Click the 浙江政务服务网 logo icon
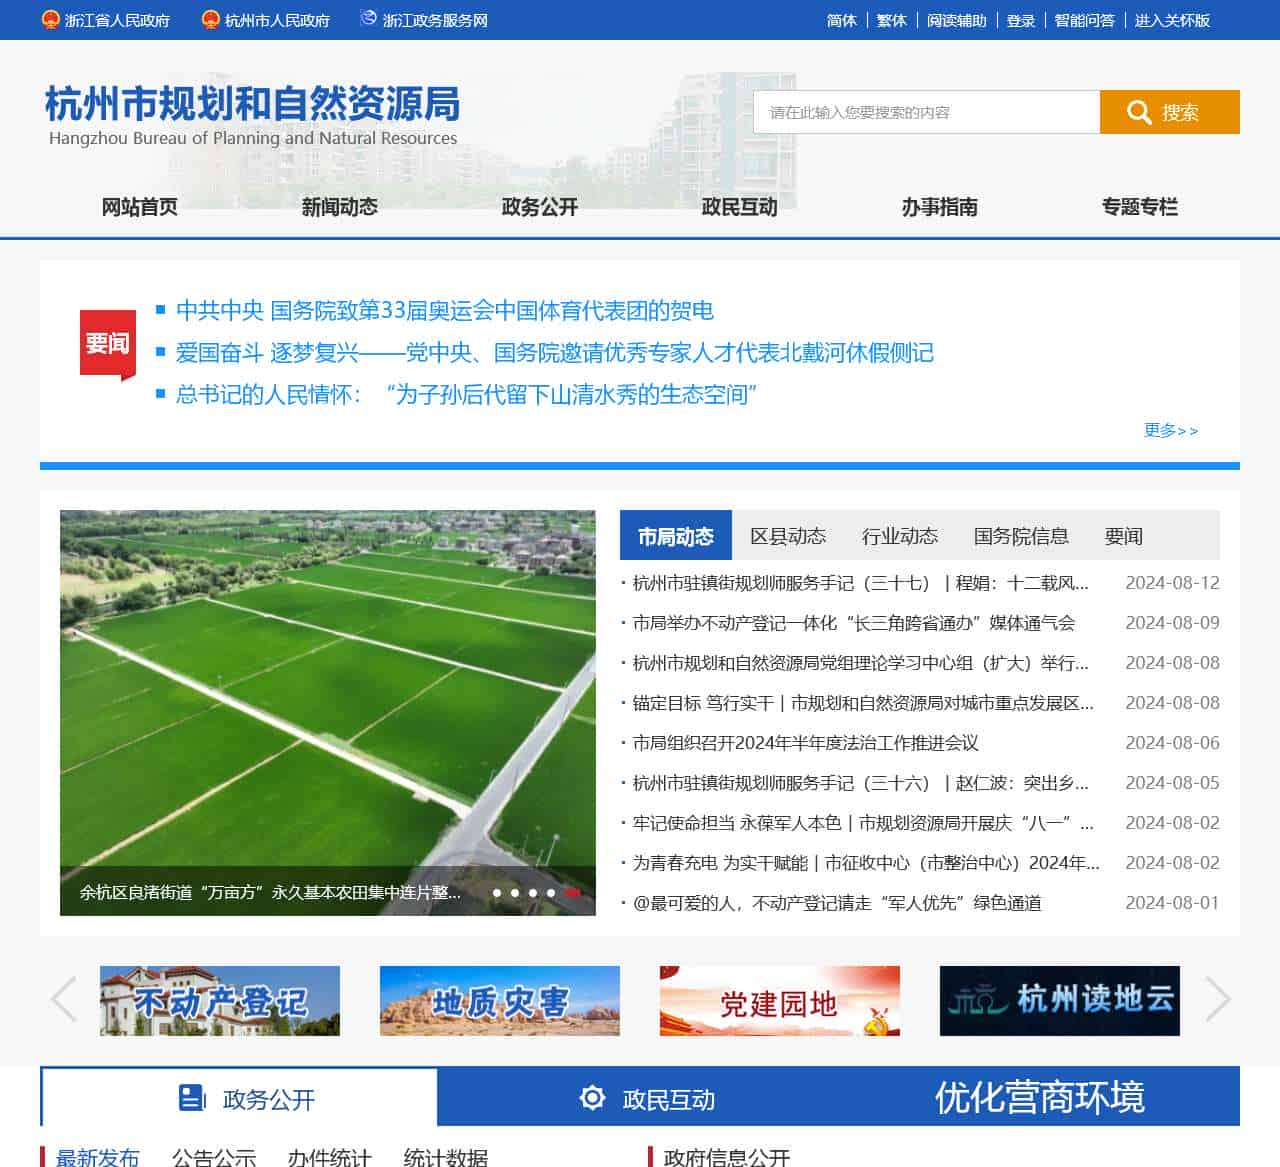The width and height of the screenshot is (1280, 1167). (x=368, y=19)
